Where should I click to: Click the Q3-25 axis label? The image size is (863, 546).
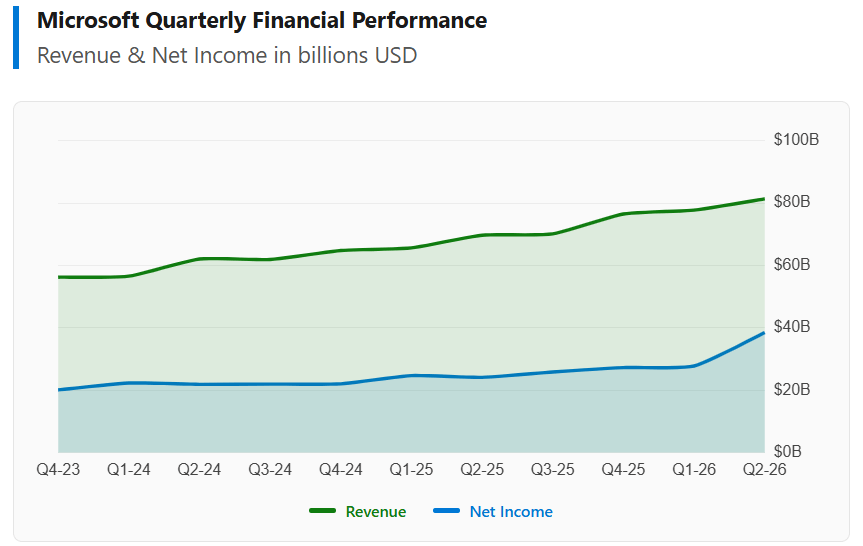(x=553, y=469)
